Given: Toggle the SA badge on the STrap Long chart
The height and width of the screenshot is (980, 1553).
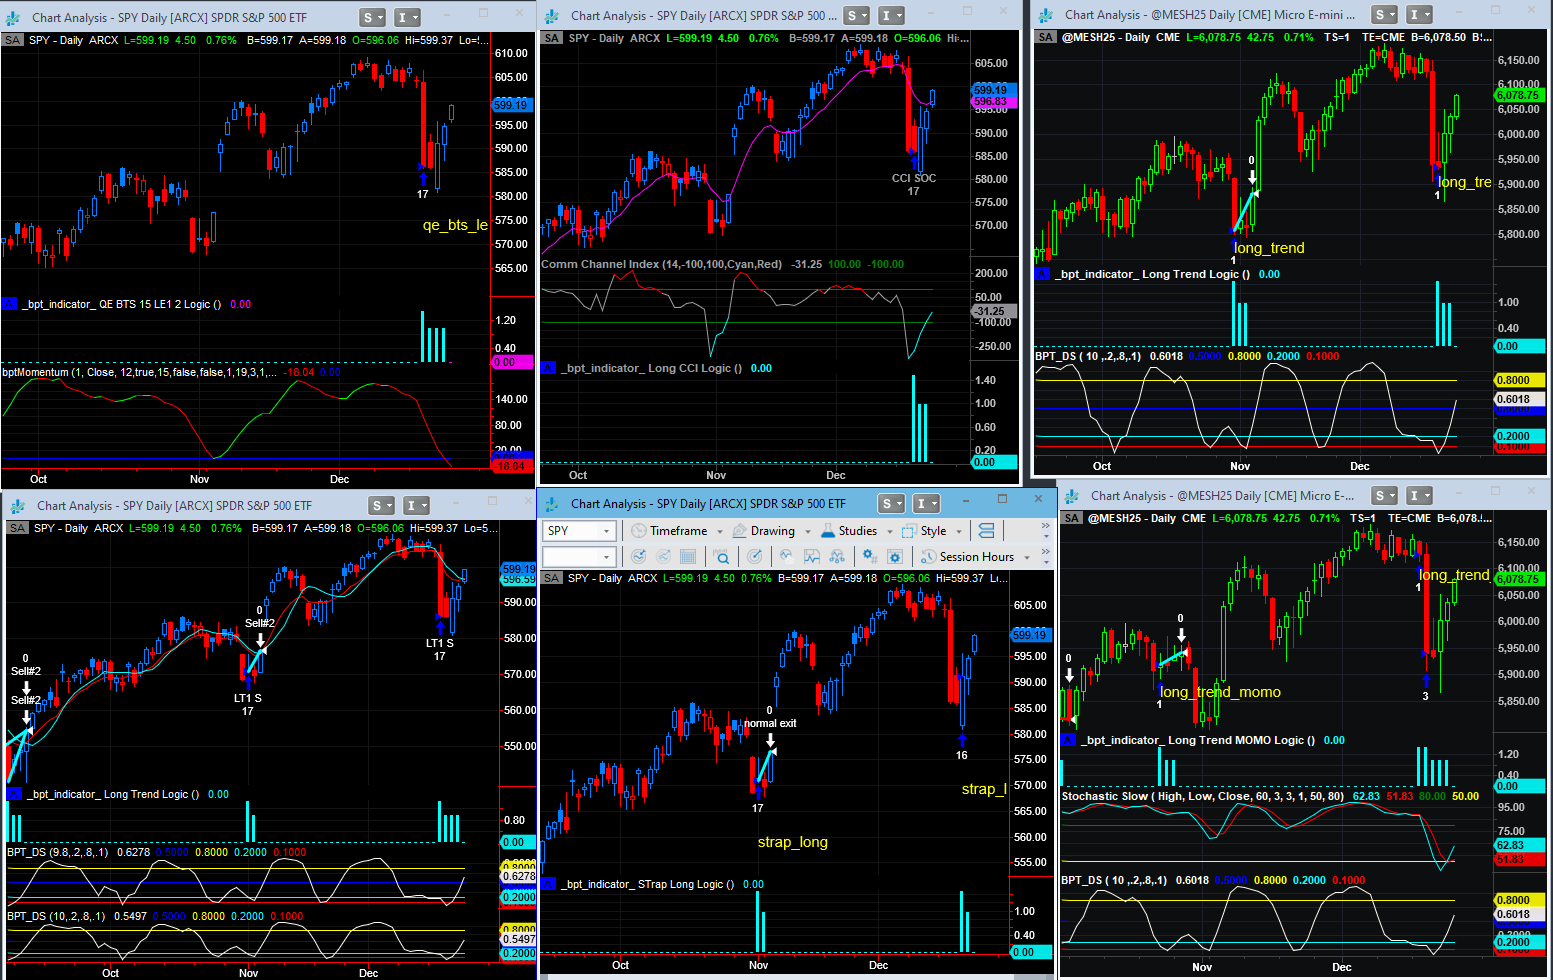Looking at the screenshot, I should [x=552, y=578].
